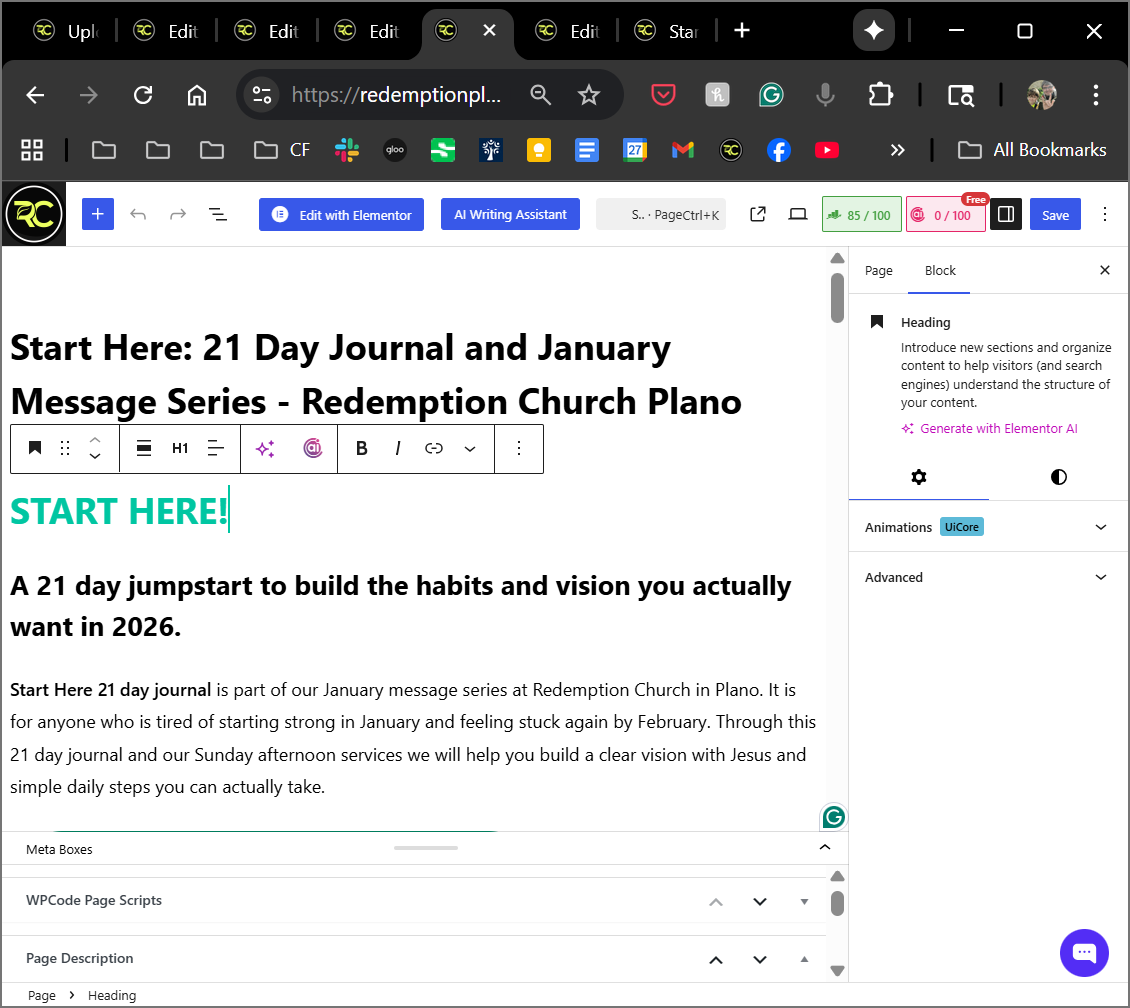Open the view page external link icon

758,214
